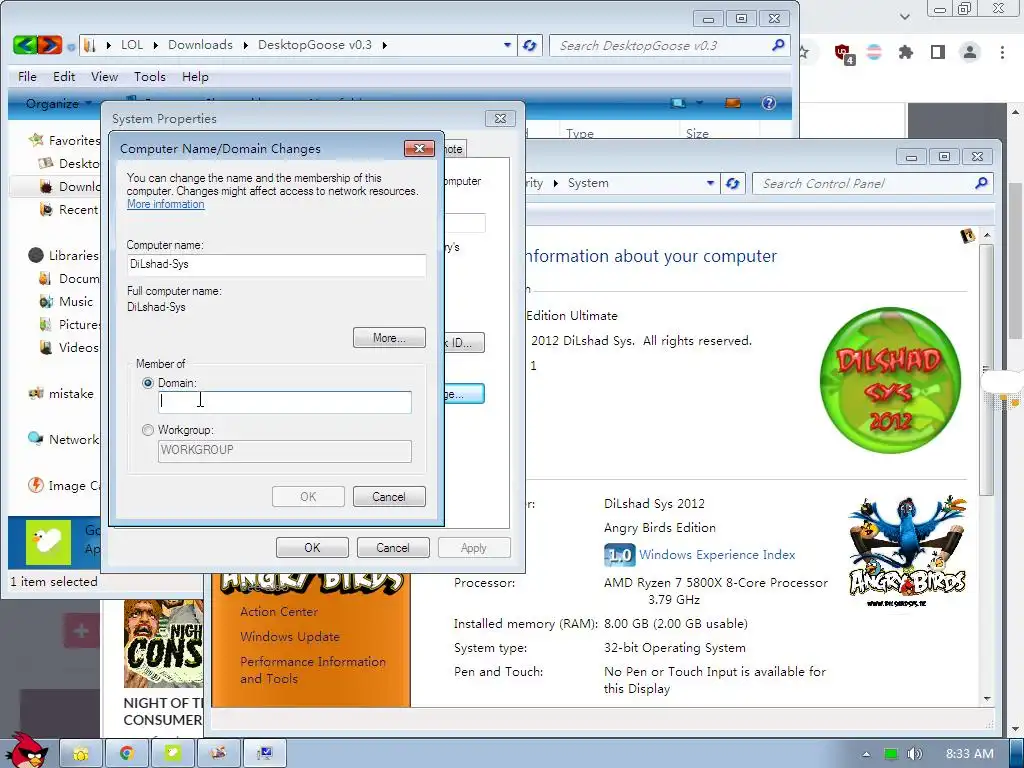Expand the Explorer address bar history dropdown
The height and width of the screenshot is (768, 1024).
507,45
